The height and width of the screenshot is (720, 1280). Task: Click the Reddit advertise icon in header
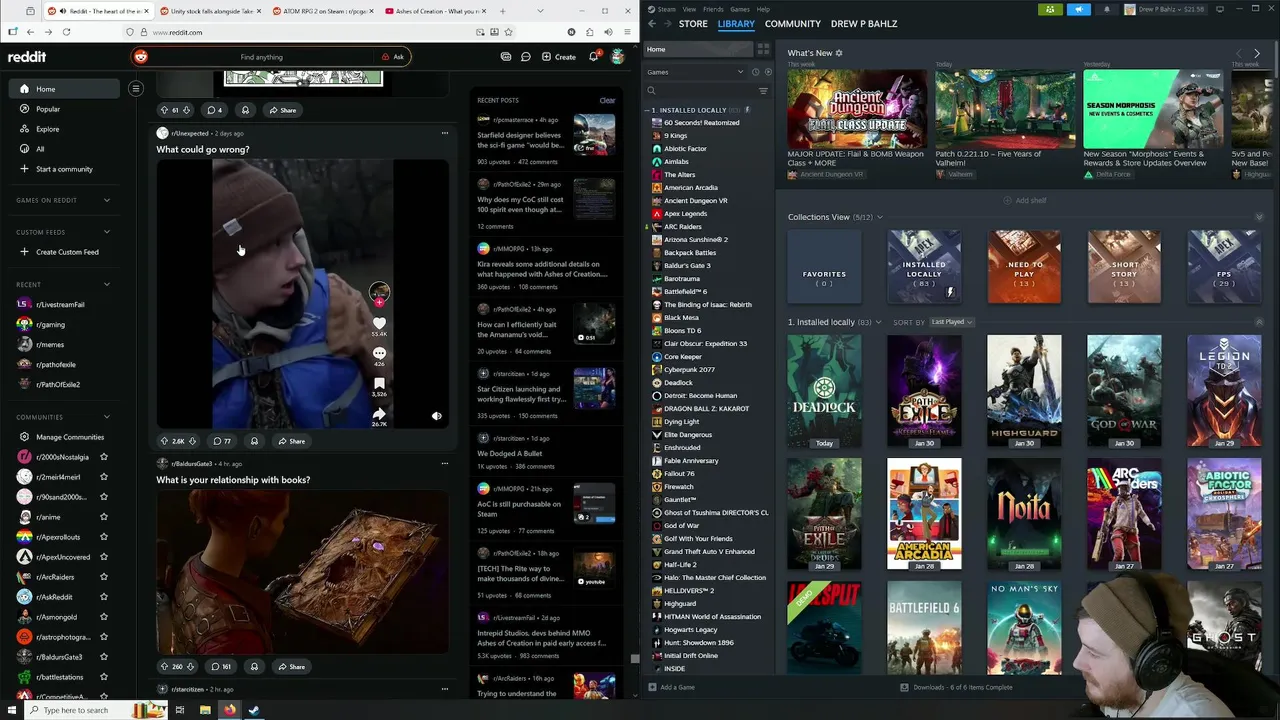505,57
